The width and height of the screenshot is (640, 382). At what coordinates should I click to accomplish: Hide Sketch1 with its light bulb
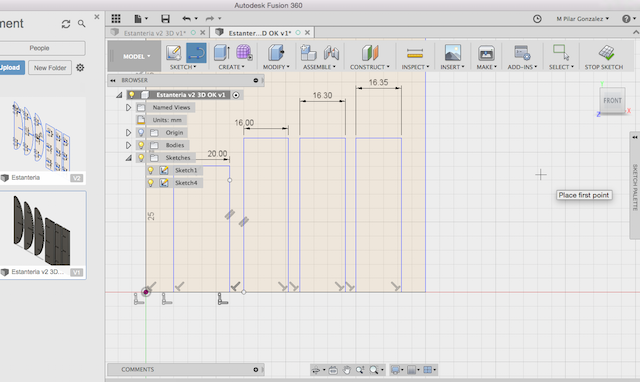151,170
